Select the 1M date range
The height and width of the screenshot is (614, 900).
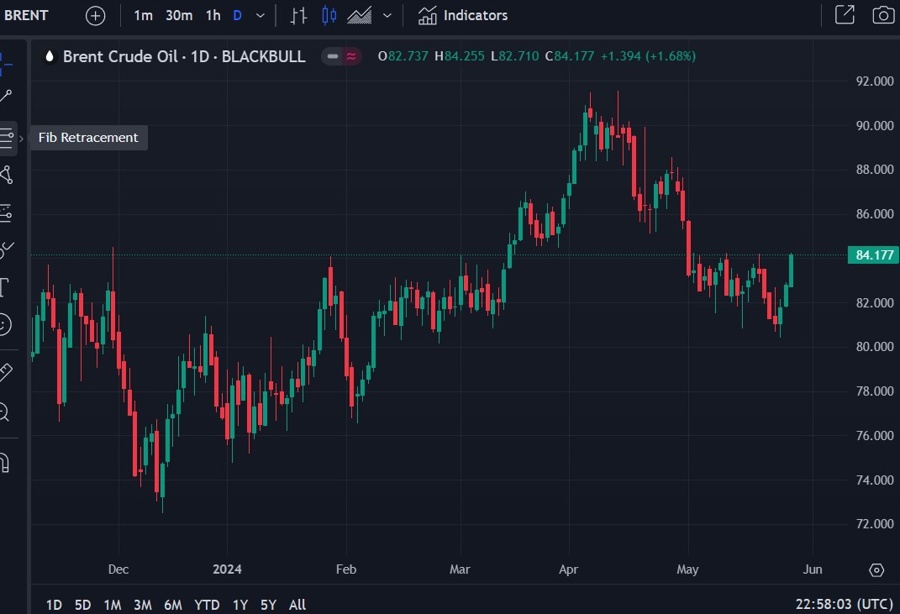click(112, 605)
